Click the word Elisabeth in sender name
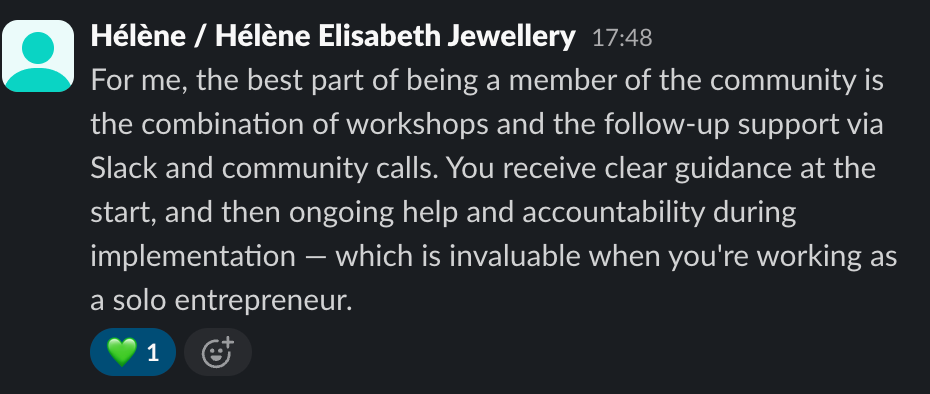The image size is (930, 394). tap(380, 37)
